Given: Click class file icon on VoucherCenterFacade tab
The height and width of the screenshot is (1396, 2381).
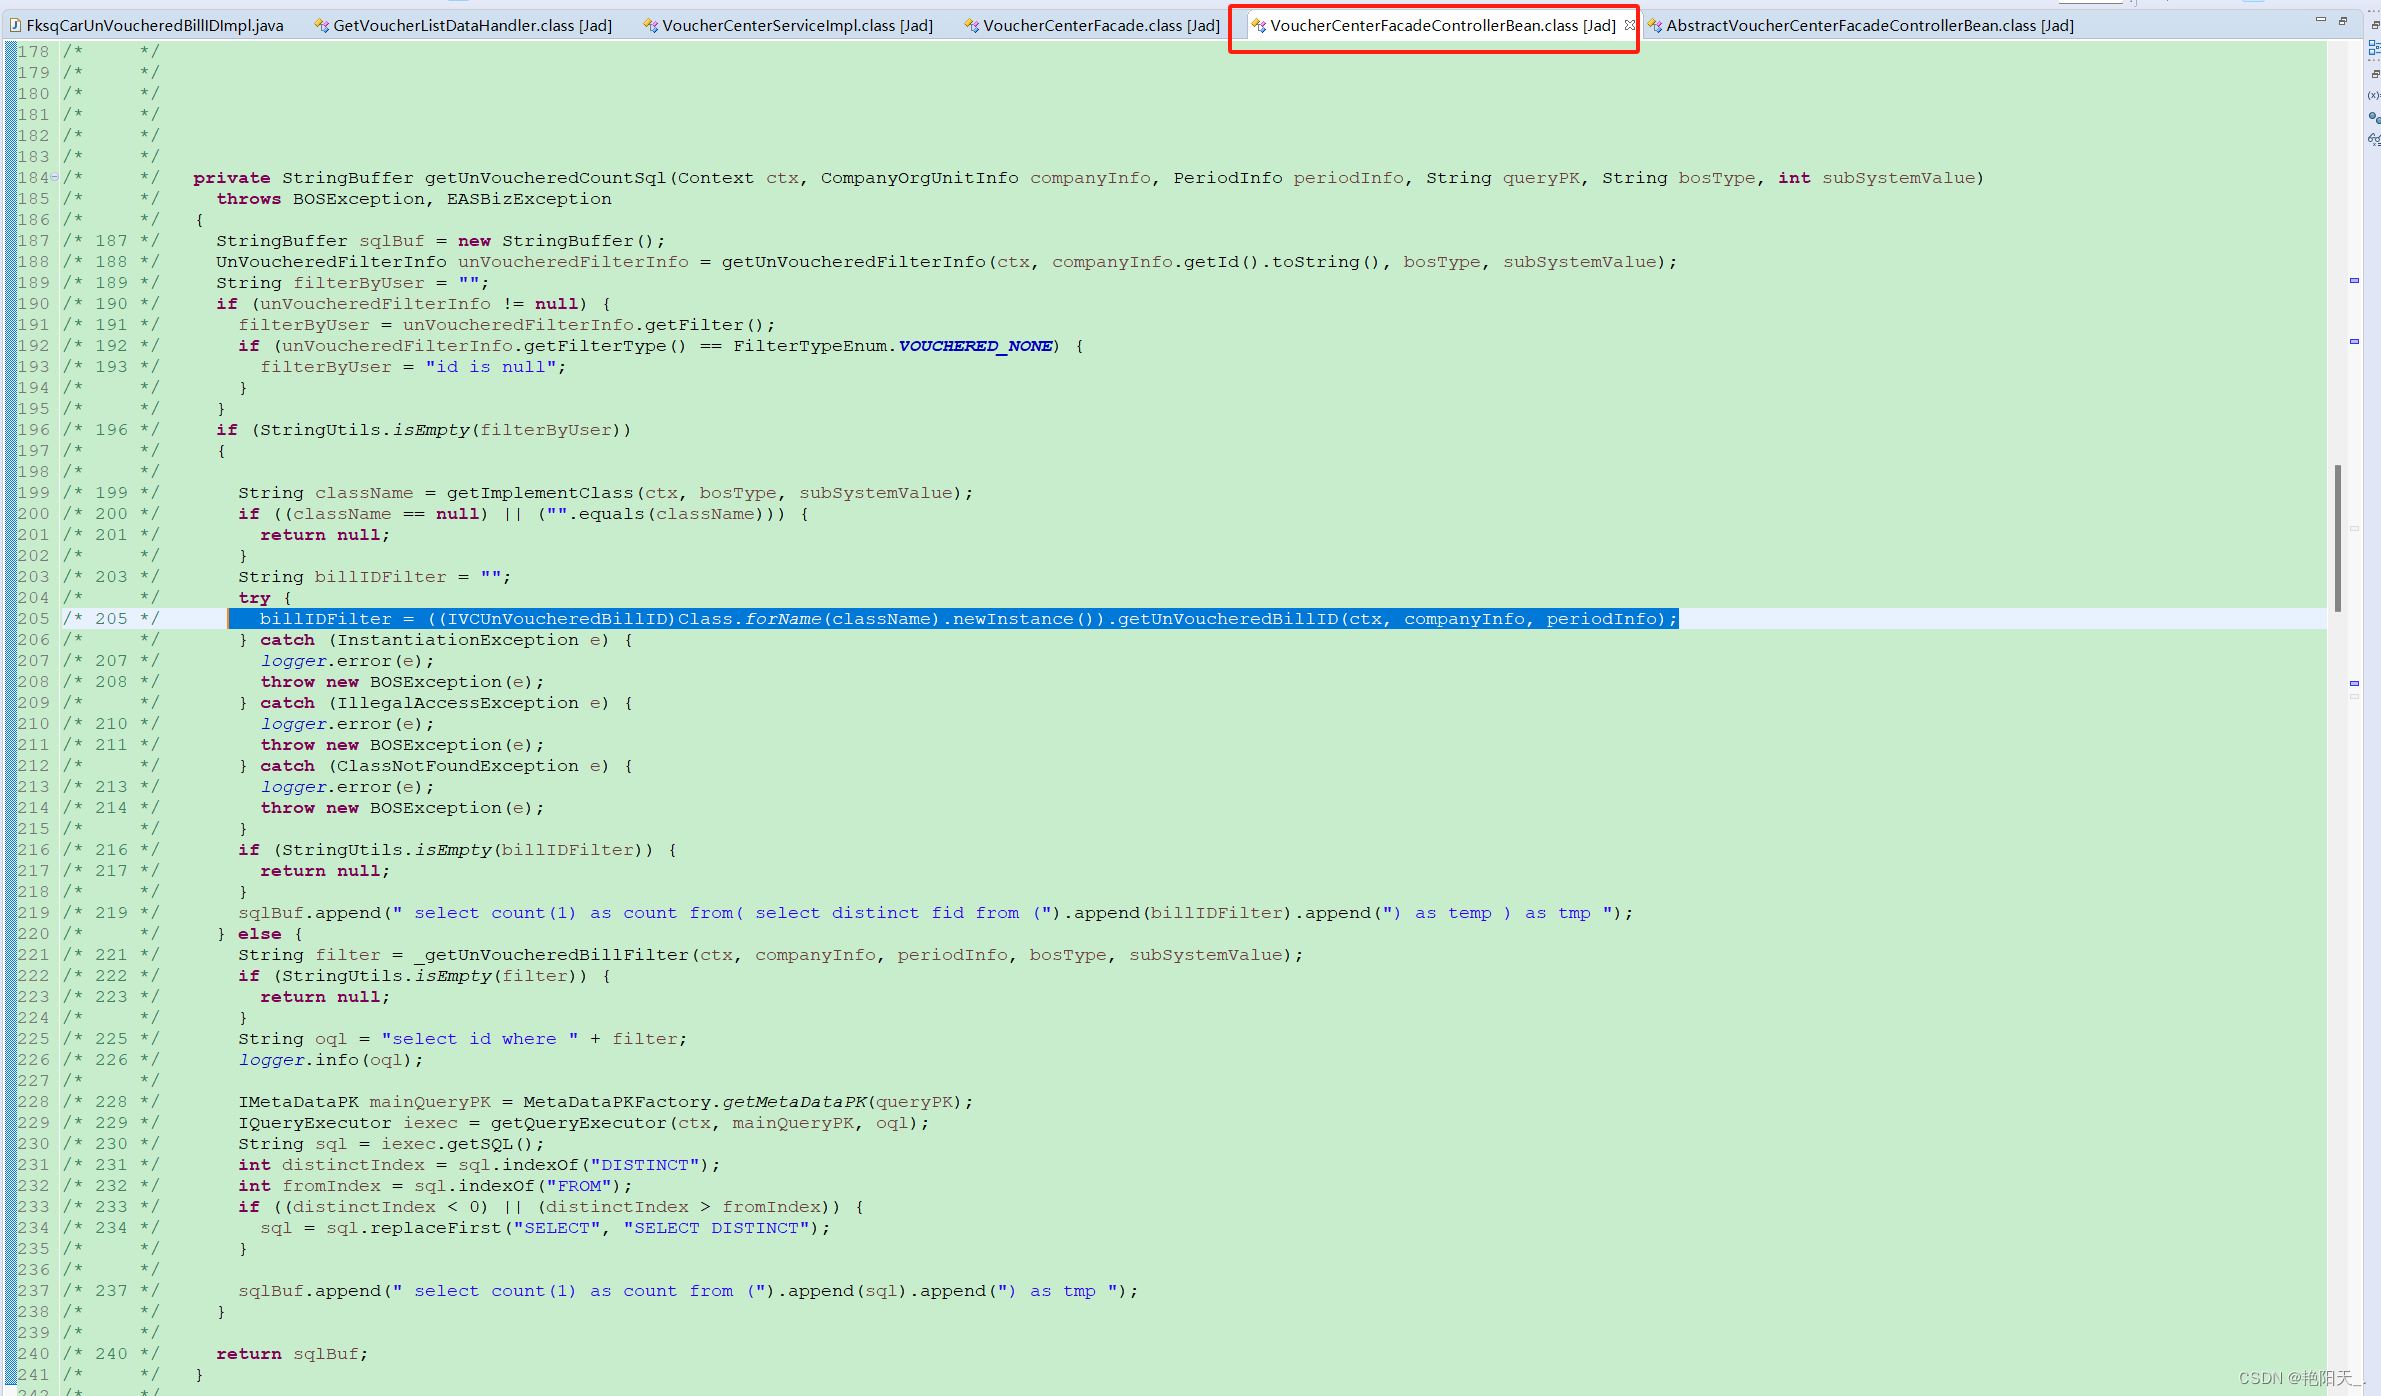Looking at the screenshot, I should pyautogui.click(x=972, y=25).
